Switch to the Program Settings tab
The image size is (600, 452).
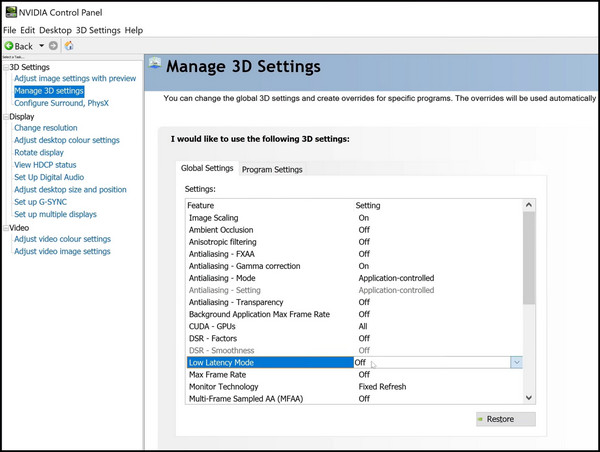click(x=272, y=169)
